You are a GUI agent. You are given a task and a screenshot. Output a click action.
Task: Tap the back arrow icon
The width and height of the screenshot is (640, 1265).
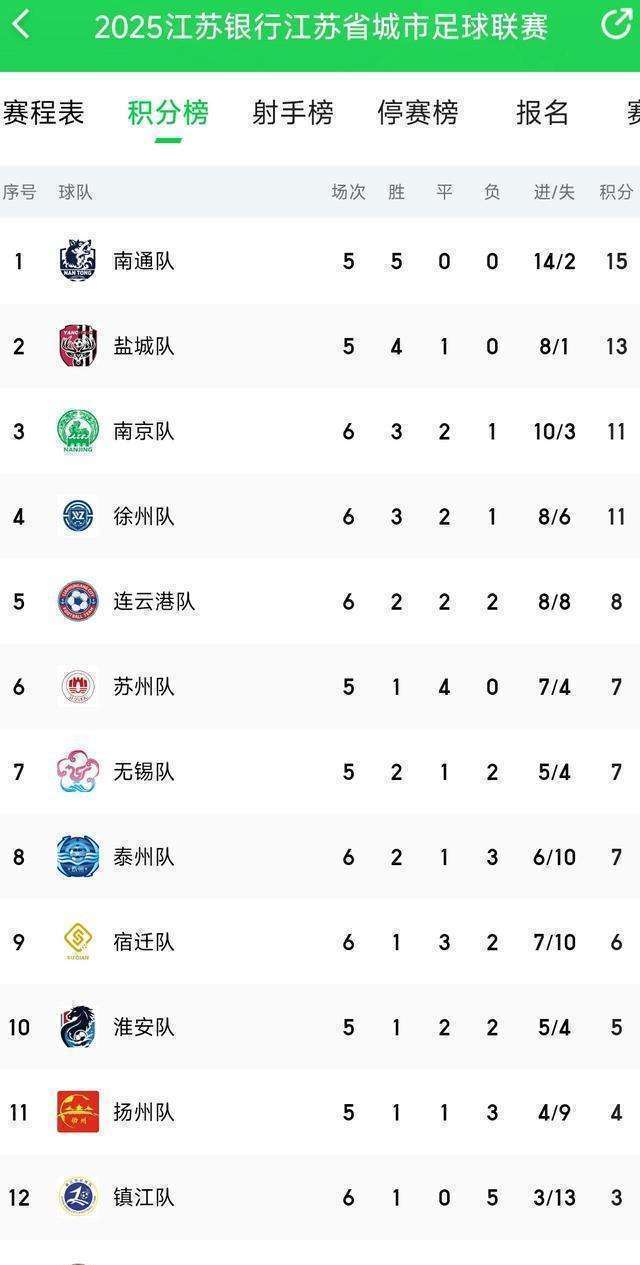click(x=20, y=25)
